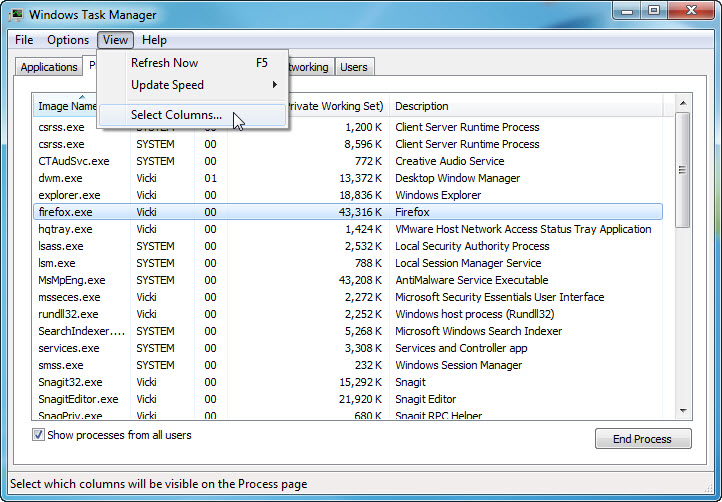
Task: Click the Task Manager title bar icon
Action: coord(16,14)
